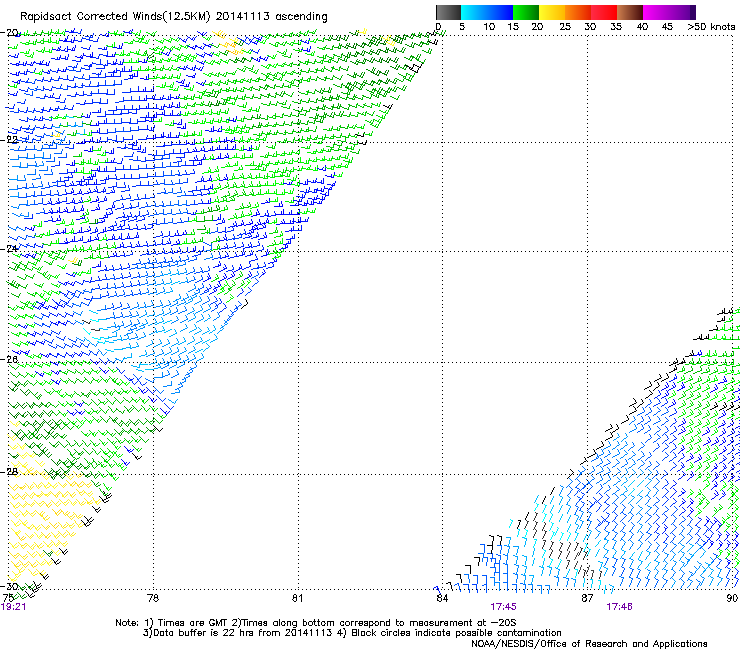This screenshot has height=650, width=740.
Task: Click the purple '19:21' swath time label
Action: (x=14, y=607)
